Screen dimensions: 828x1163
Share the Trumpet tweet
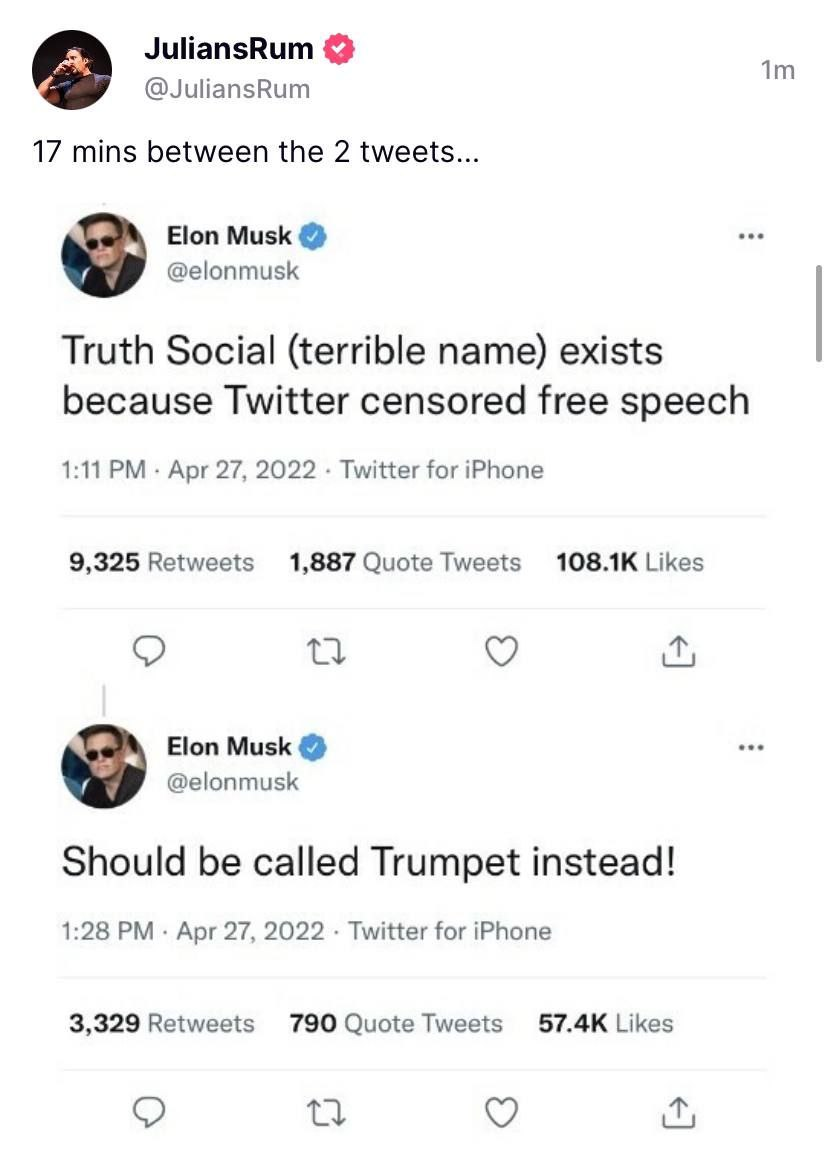[677, 1112]
